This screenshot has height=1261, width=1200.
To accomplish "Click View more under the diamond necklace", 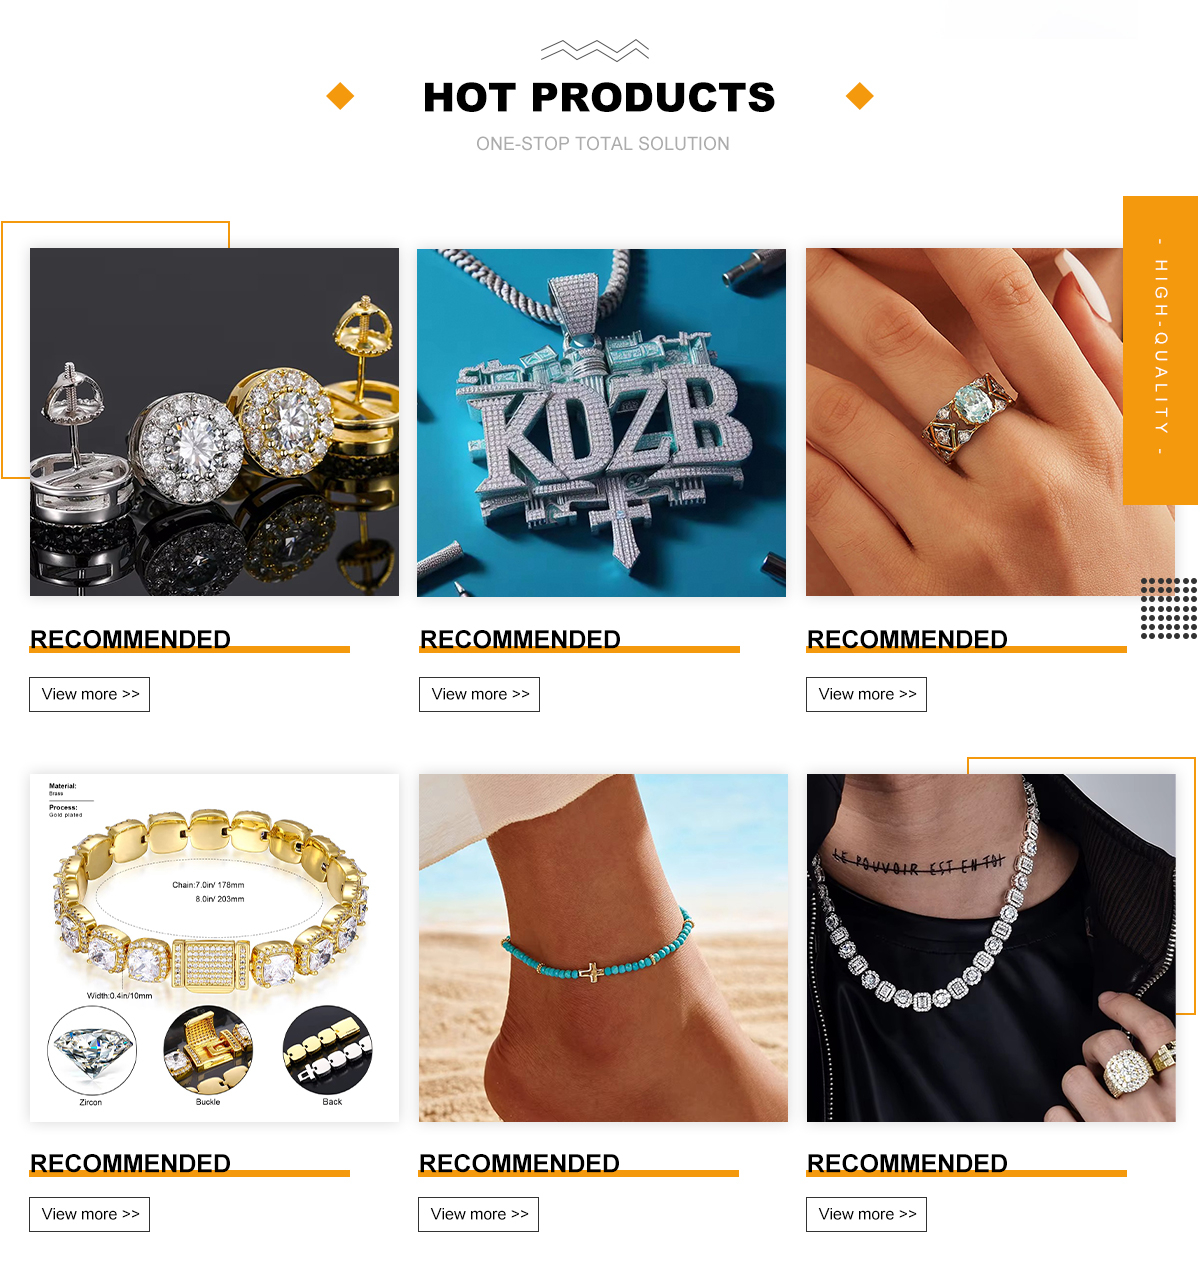I will click(x=867, y=1214).
